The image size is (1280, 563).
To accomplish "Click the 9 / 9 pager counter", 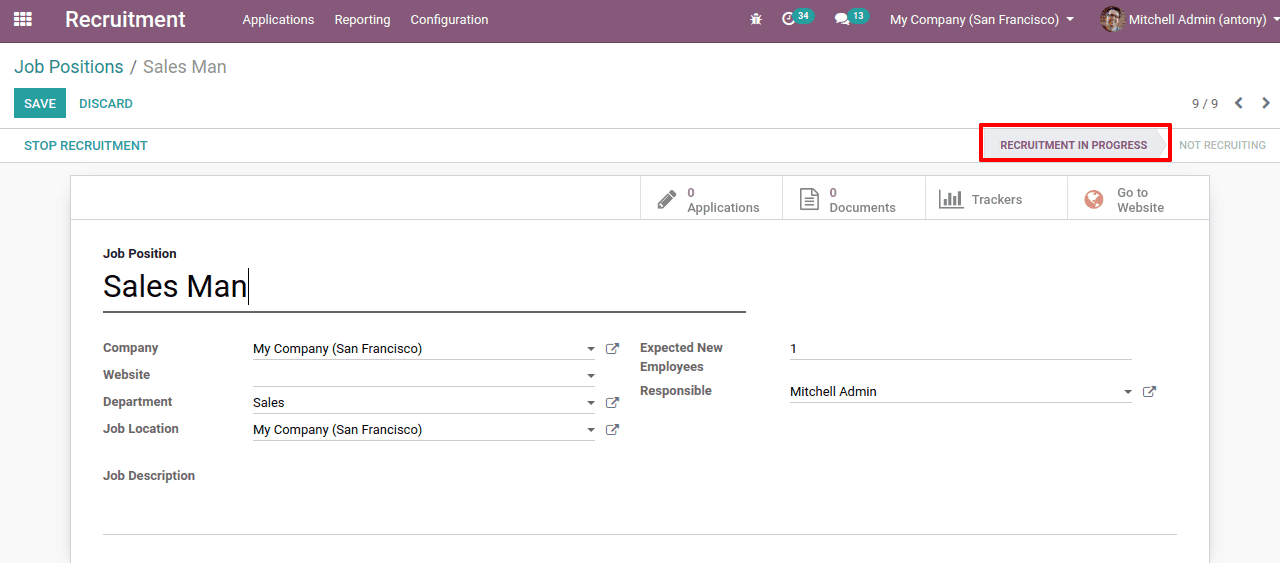I will pyautogui.click(x=1205, y=103).
